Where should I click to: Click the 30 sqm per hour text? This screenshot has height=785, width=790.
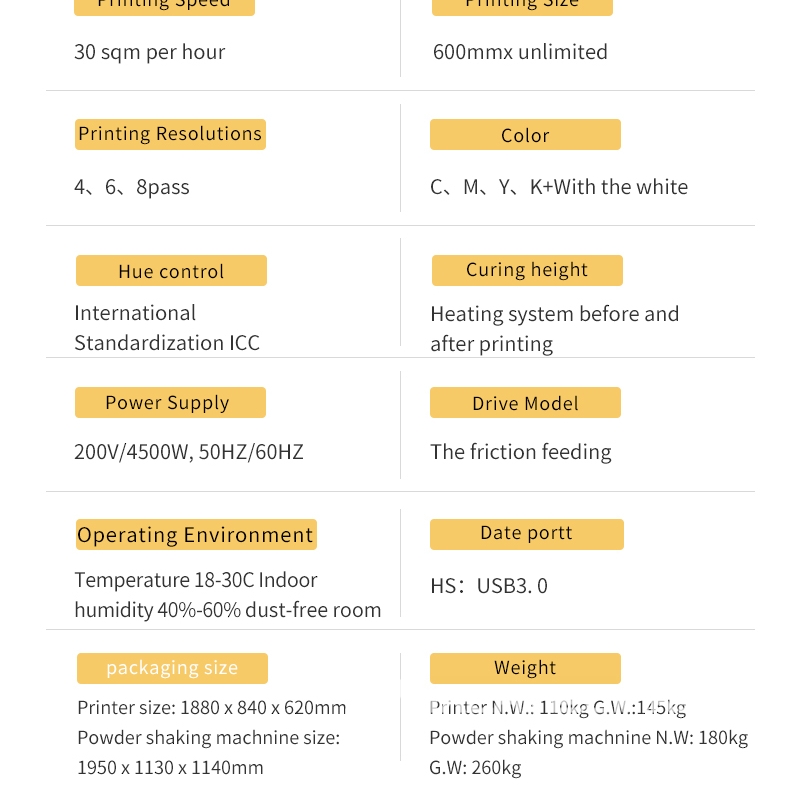[x=150, y=52]
